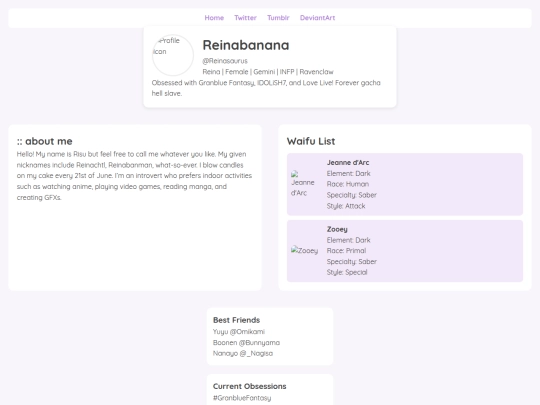The width and height of the screenshot is (540, 405).
Task: Click the ':: about me' heading
Action: (44, 141)
